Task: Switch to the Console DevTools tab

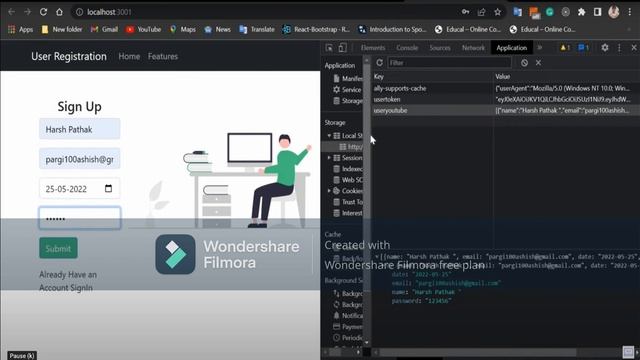Action: click(x=407, y=48)
